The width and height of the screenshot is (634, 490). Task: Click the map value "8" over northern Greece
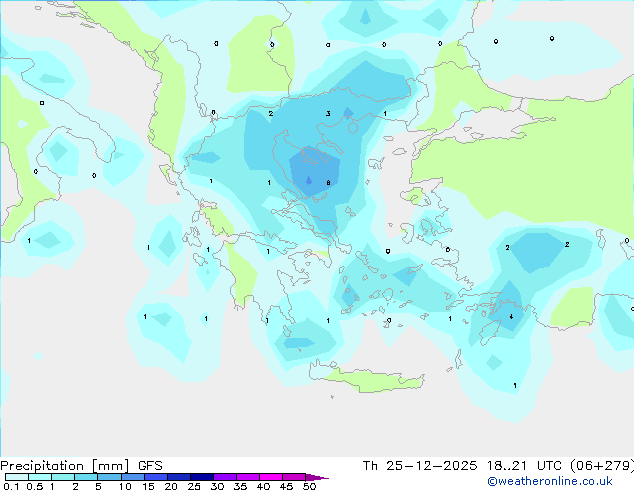pyautogui.click(x=328, y=183)
